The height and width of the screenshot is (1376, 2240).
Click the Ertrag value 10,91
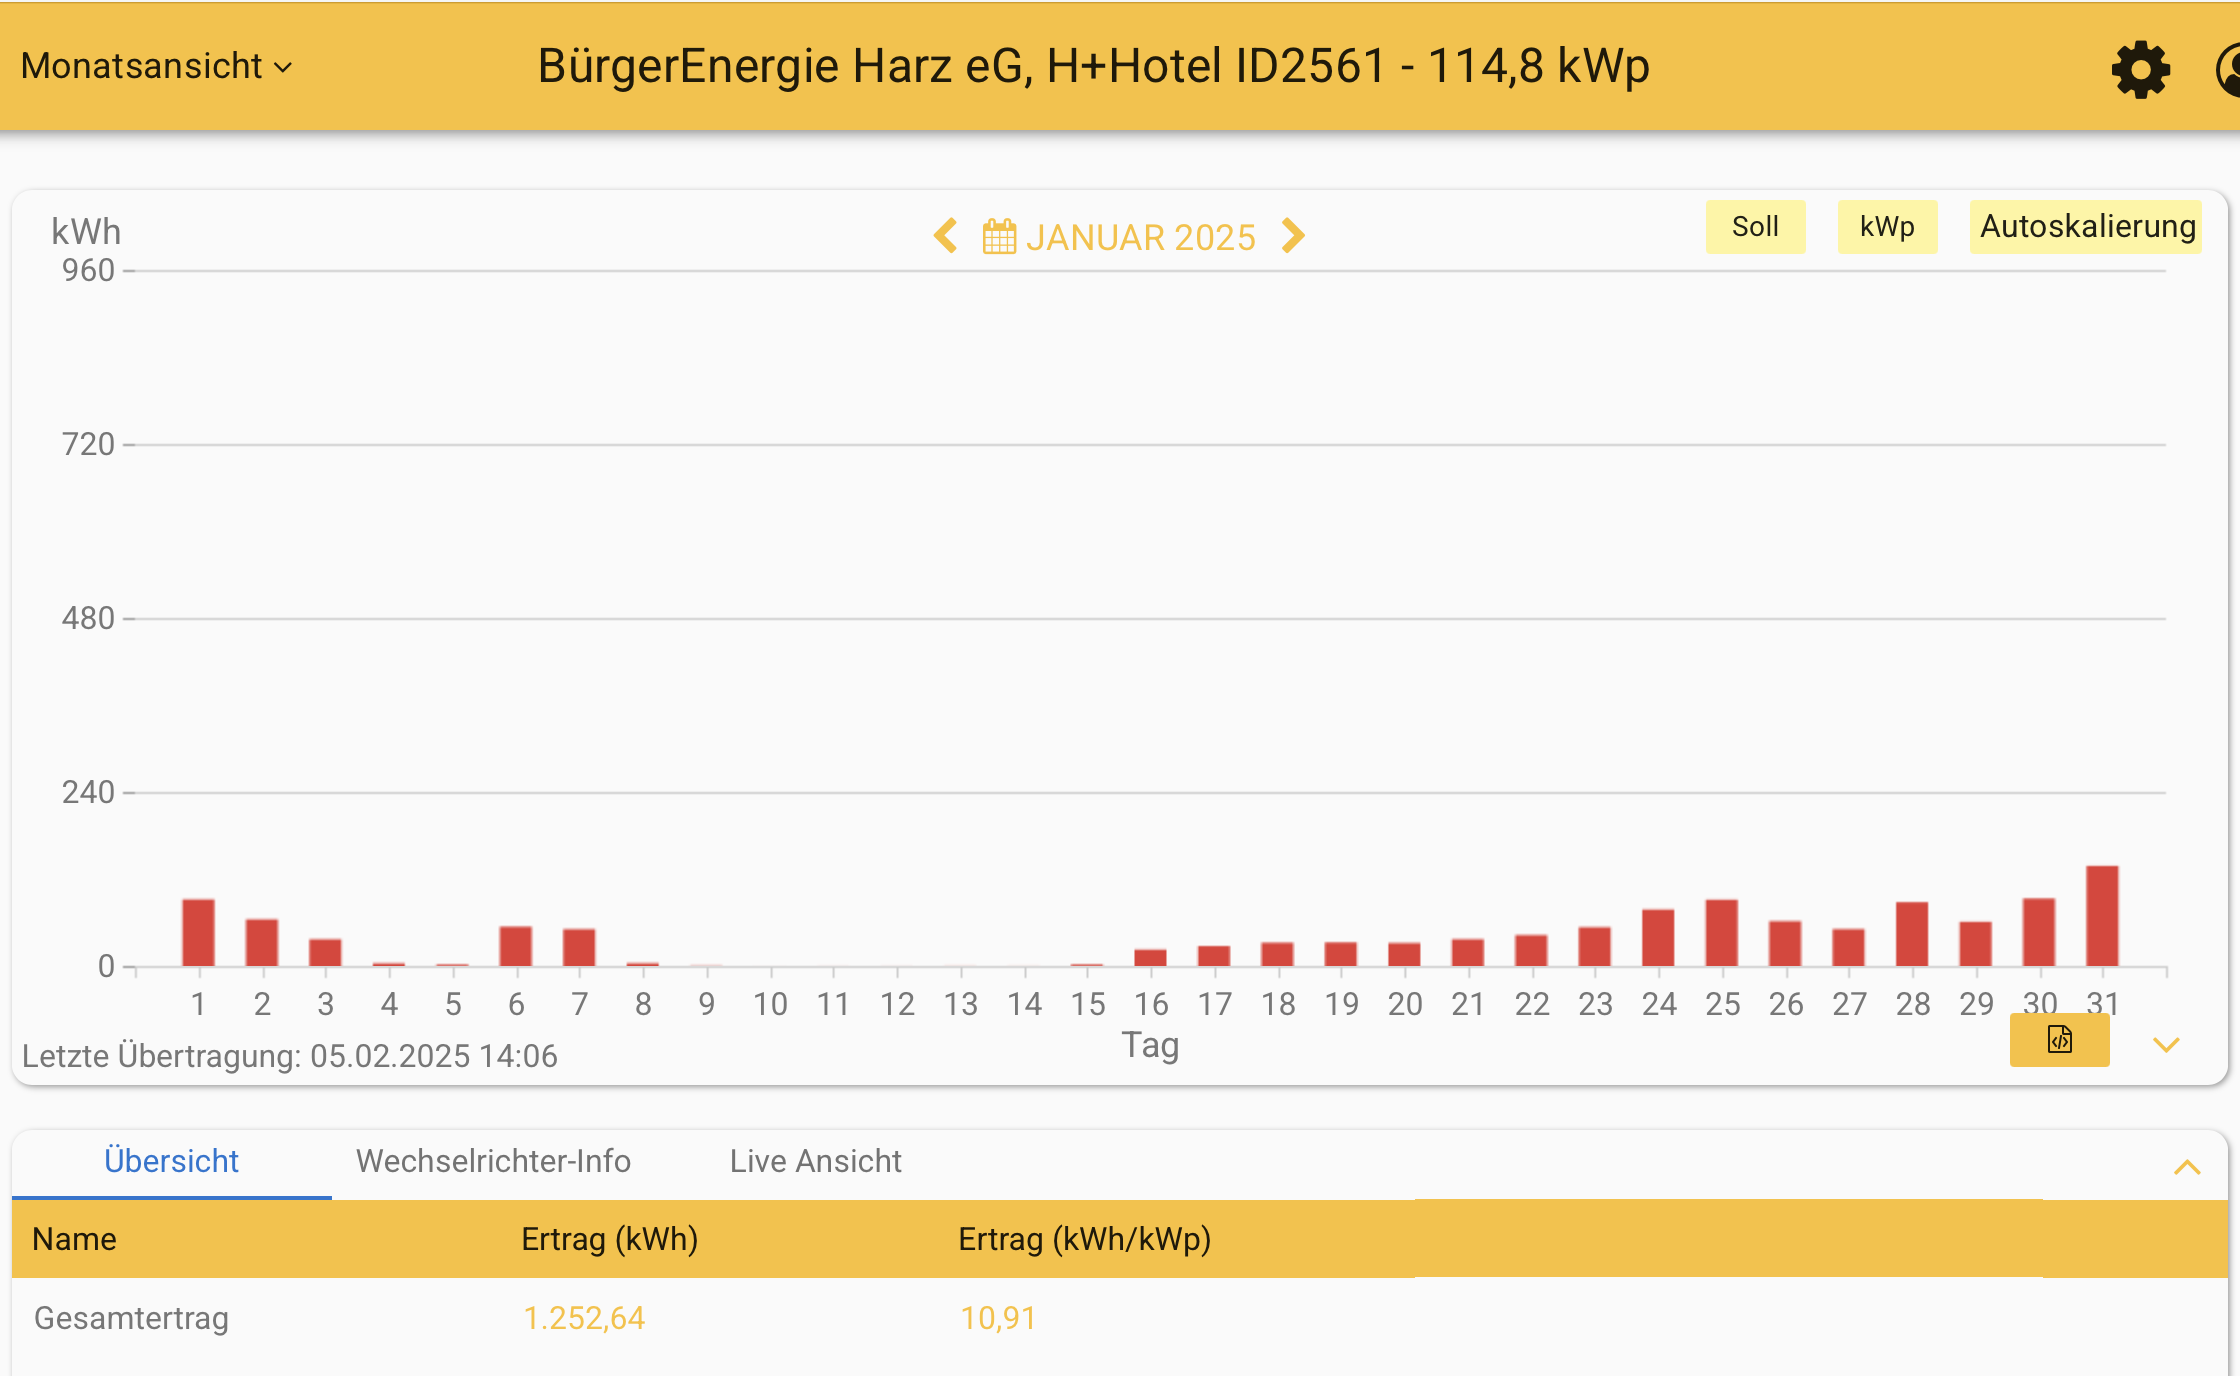[x=998, y=1318]
